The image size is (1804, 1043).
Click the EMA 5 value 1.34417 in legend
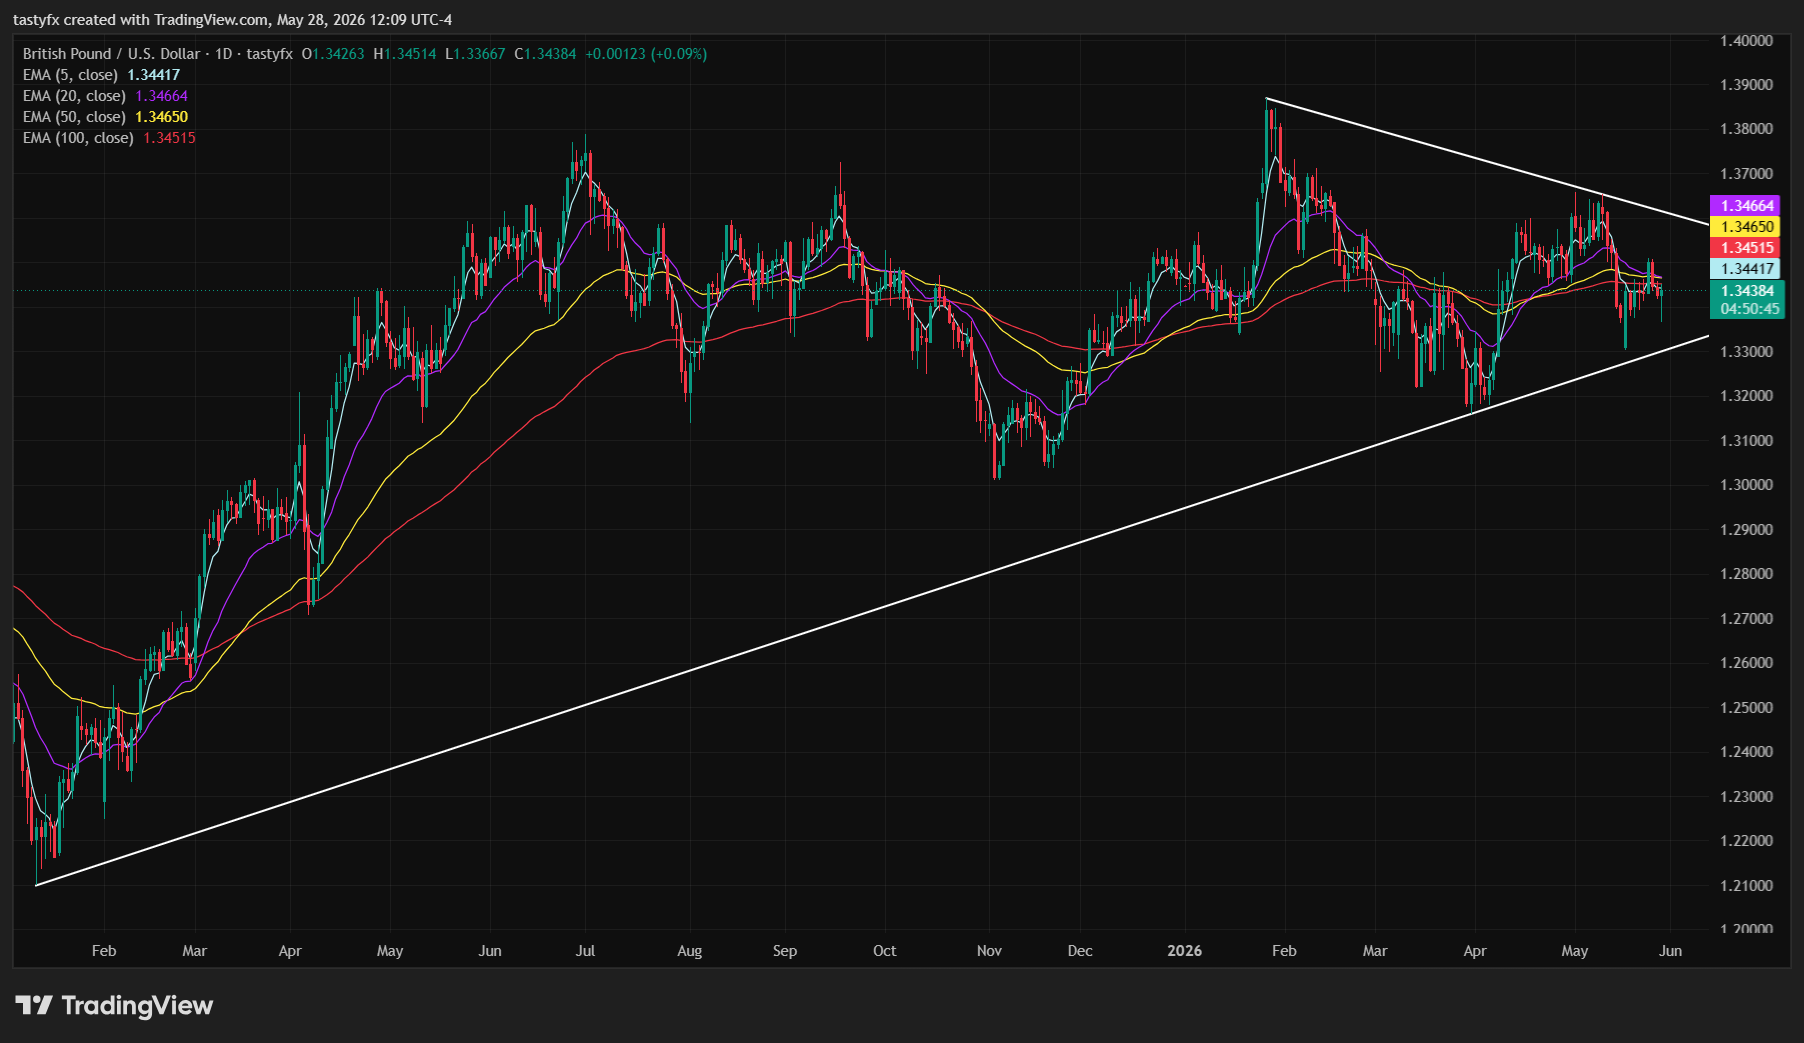coord(154,75)
